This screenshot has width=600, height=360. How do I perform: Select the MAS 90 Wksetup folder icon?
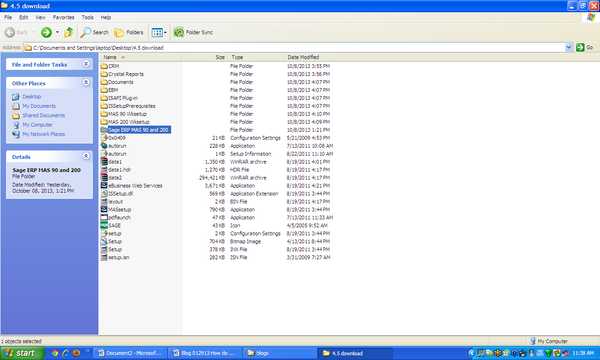[x=104, y=114]
